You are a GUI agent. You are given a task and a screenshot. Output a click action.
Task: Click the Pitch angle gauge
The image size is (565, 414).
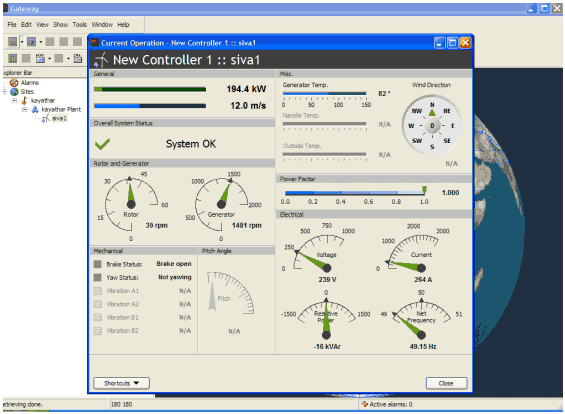(231, 293)
